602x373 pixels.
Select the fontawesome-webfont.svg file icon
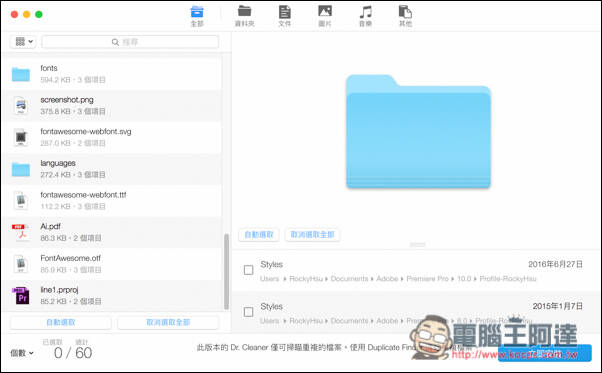click(x=21, y=137)
